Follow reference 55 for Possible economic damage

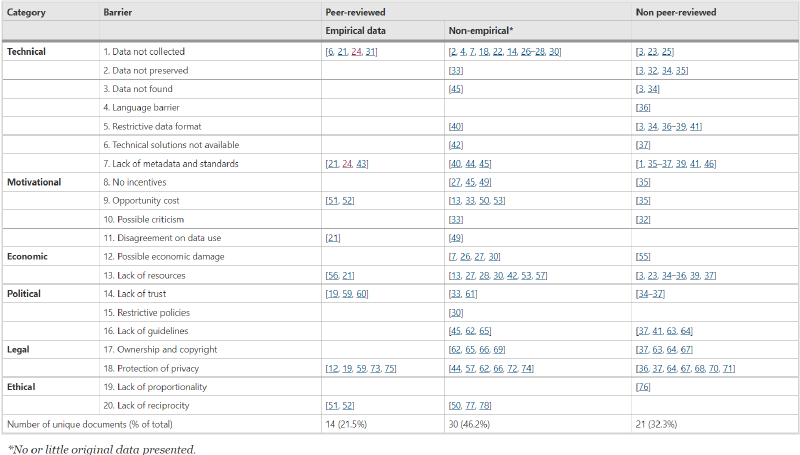pos(643,256)
